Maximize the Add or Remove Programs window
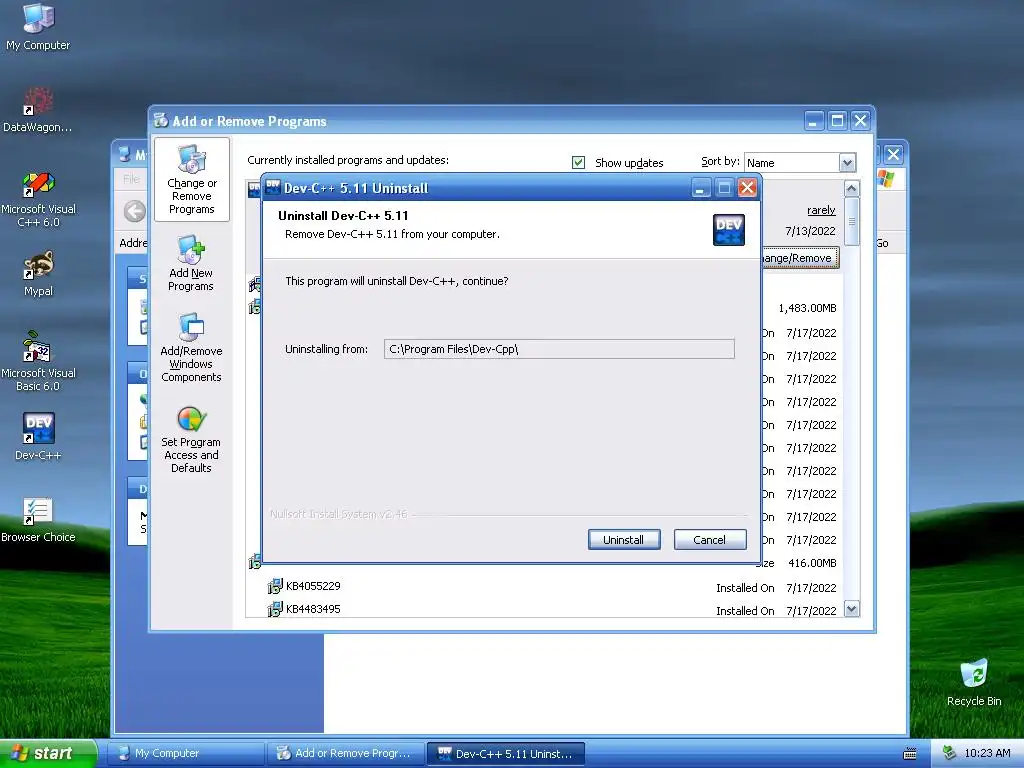Image resolution: width=1024 pixels, height=768 pixels. [x=837, y=121]
